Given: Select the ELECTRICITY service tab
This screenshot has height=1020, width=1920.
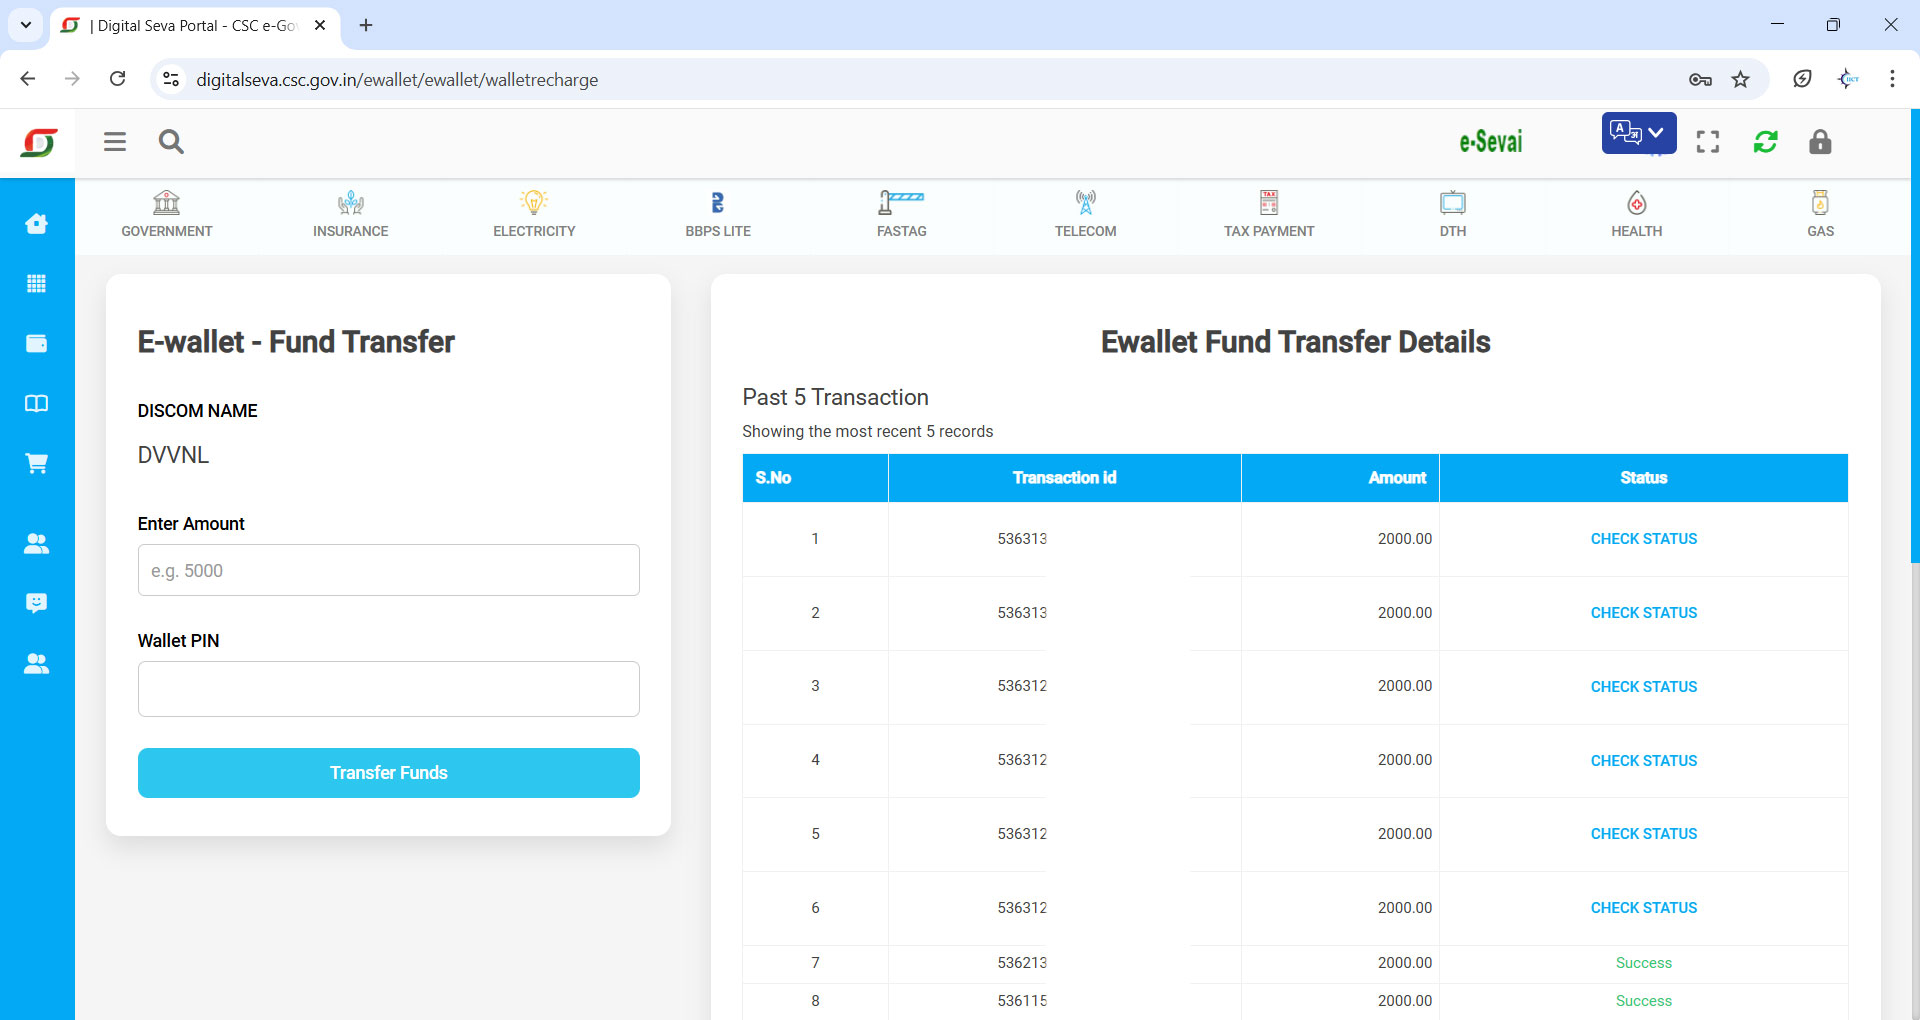Looking at the screenshot, I should pos(534,215).
